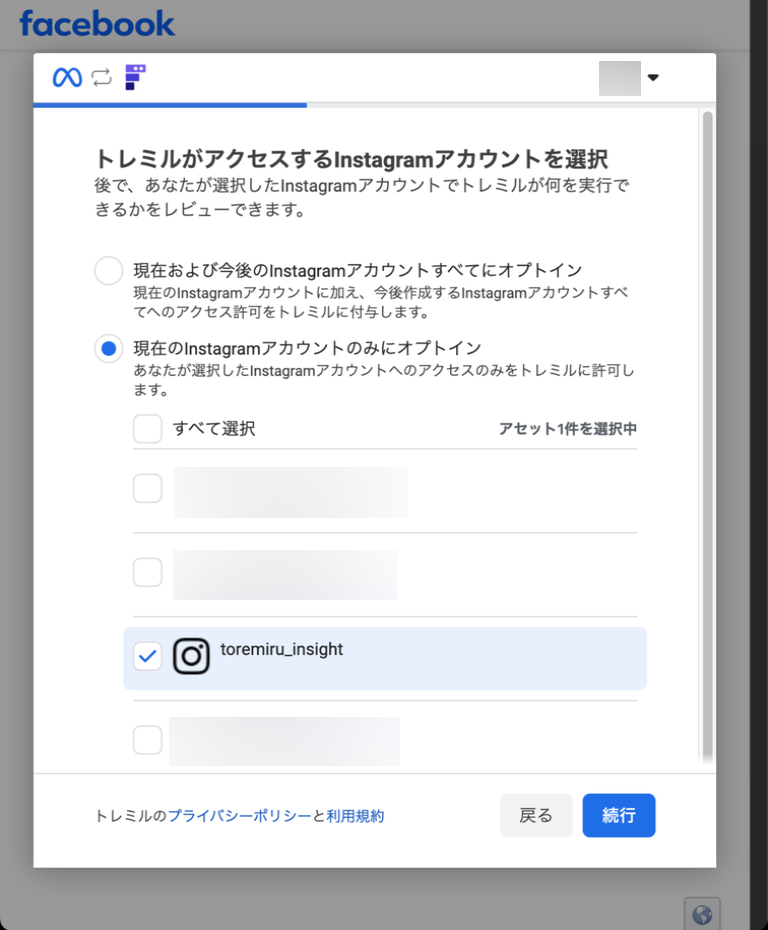Open the account dropdown caret beside avatar
The image size is (768, 930).
[x=653, y=78]
